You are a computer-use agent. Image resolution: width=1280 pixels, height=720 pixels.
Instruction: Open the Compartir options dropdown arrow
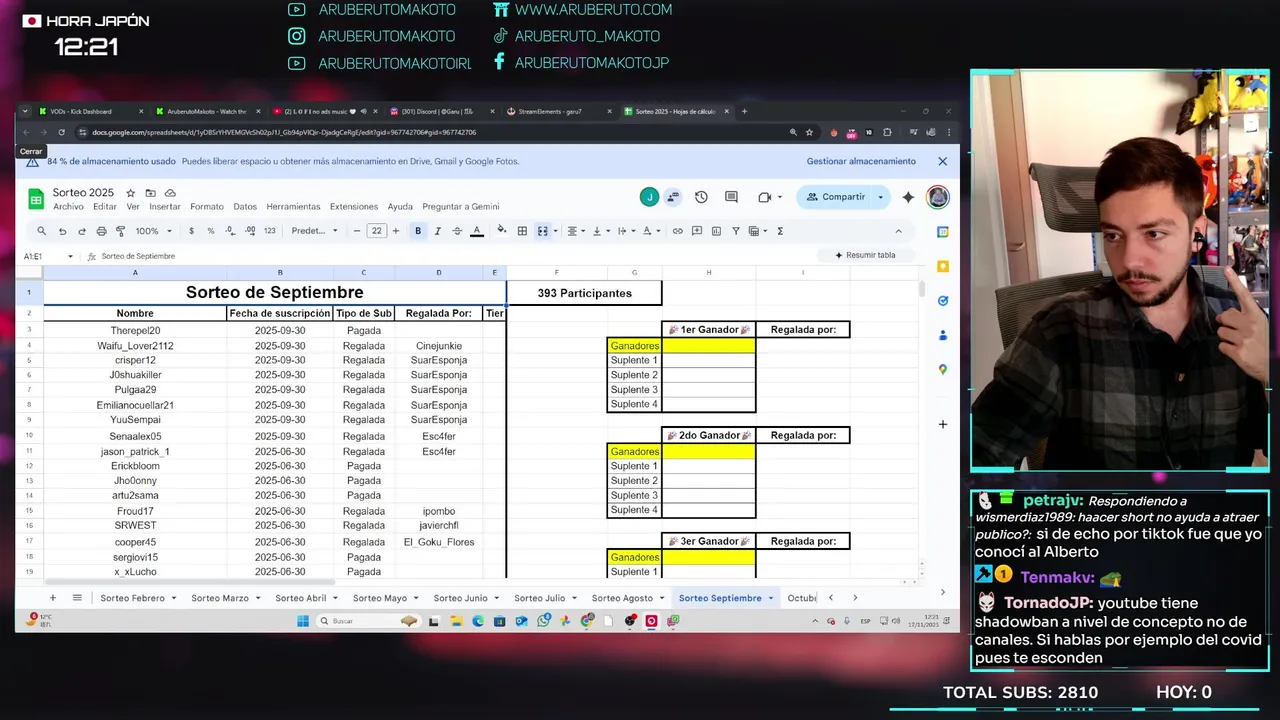tap(880, 197)
